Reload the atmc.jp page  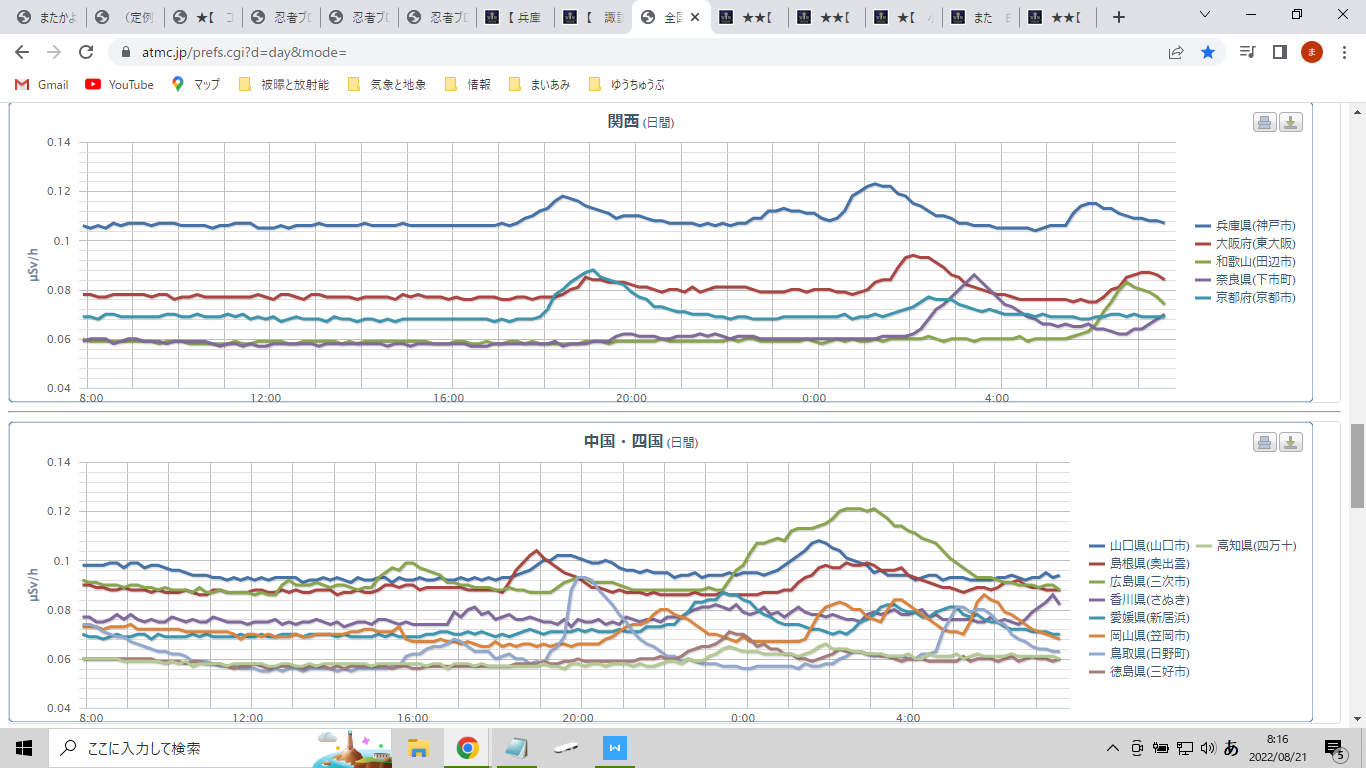[86, 52]
